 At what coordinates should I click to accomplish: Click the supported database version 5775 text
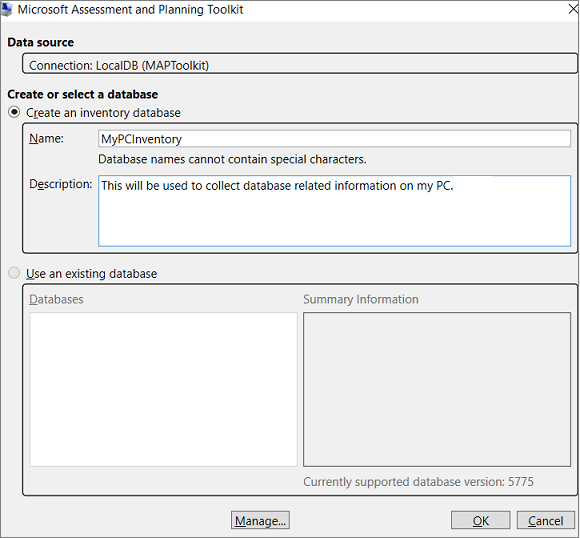[418, 482]
